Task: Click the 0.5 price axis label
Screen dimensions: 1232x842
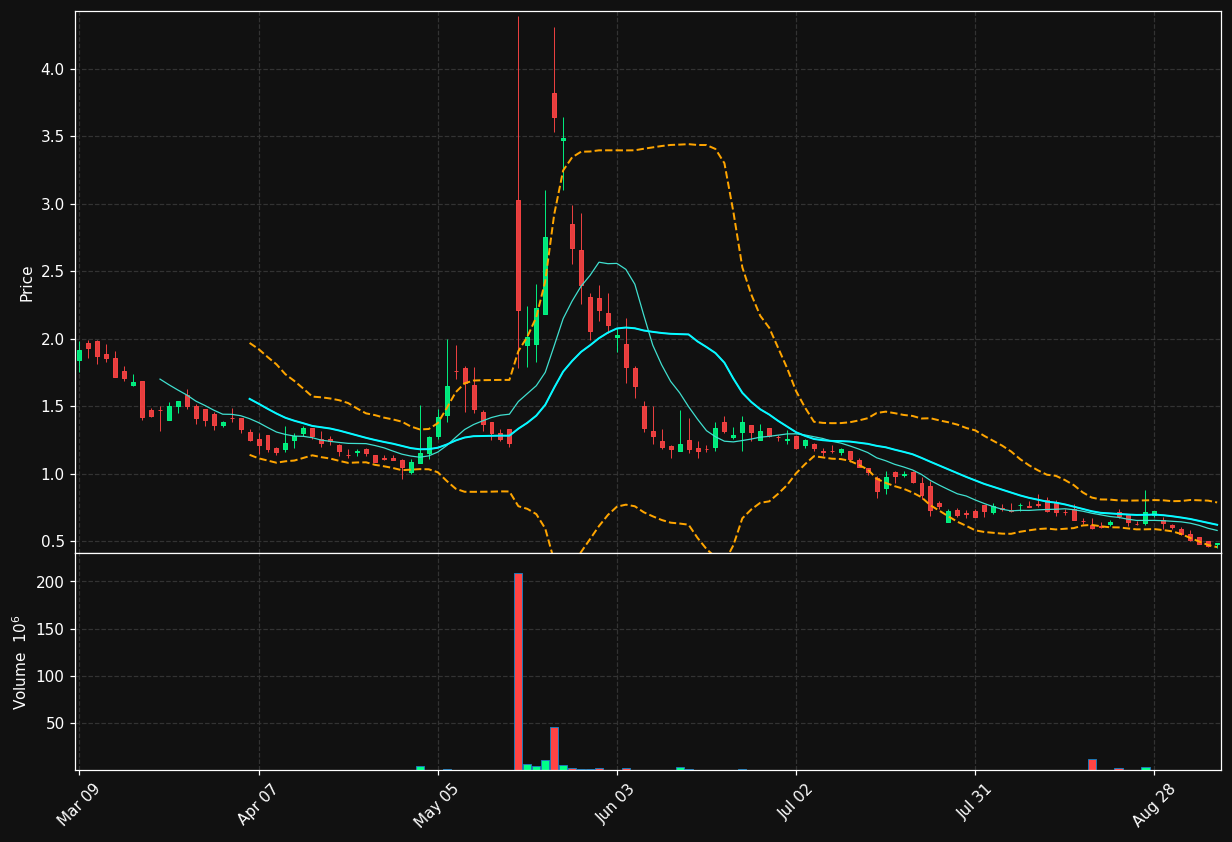Action: coord(53,542)
